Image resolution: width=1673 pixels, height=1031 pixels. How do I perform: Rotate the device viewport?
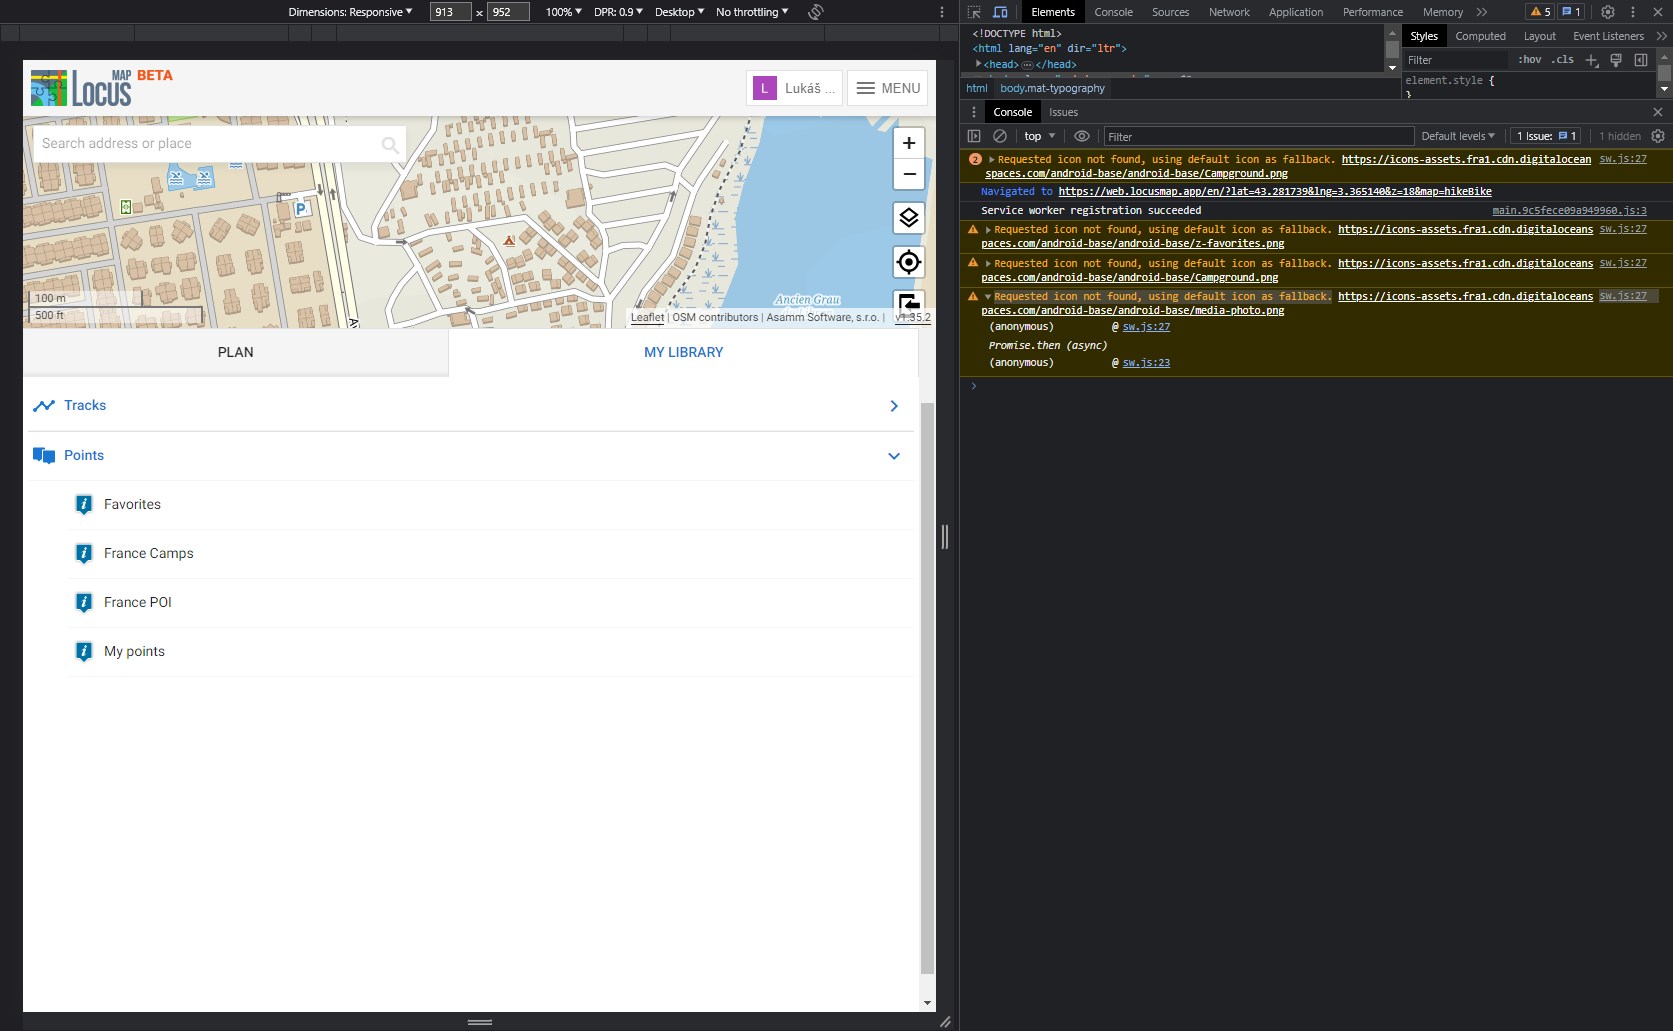tap(815, 12)
